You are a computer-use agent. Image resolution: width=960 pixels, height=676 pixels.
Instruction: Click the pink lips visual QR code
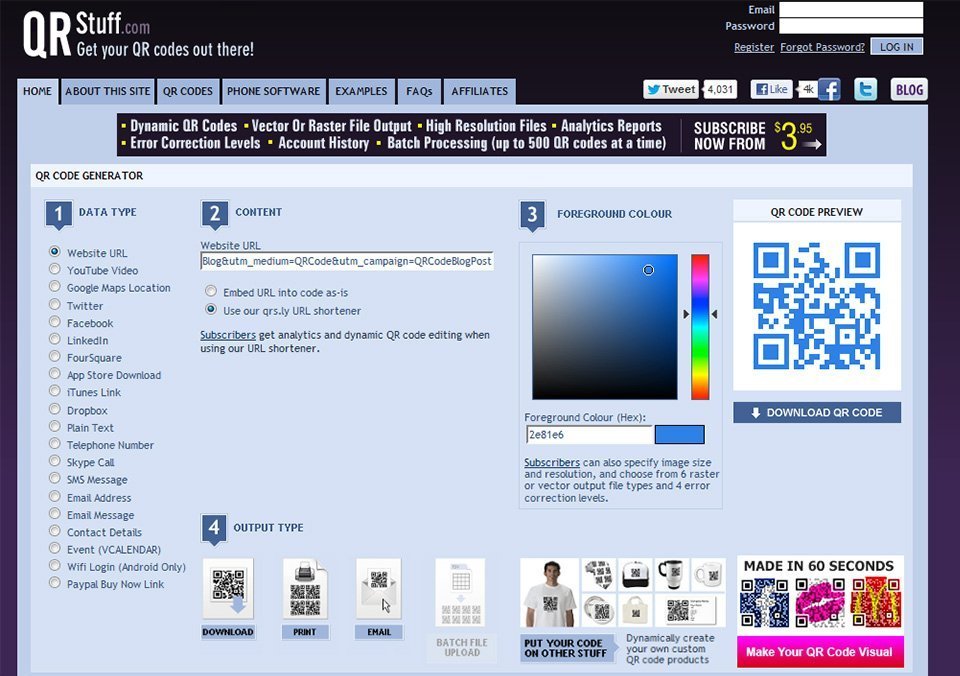point(820,603)
